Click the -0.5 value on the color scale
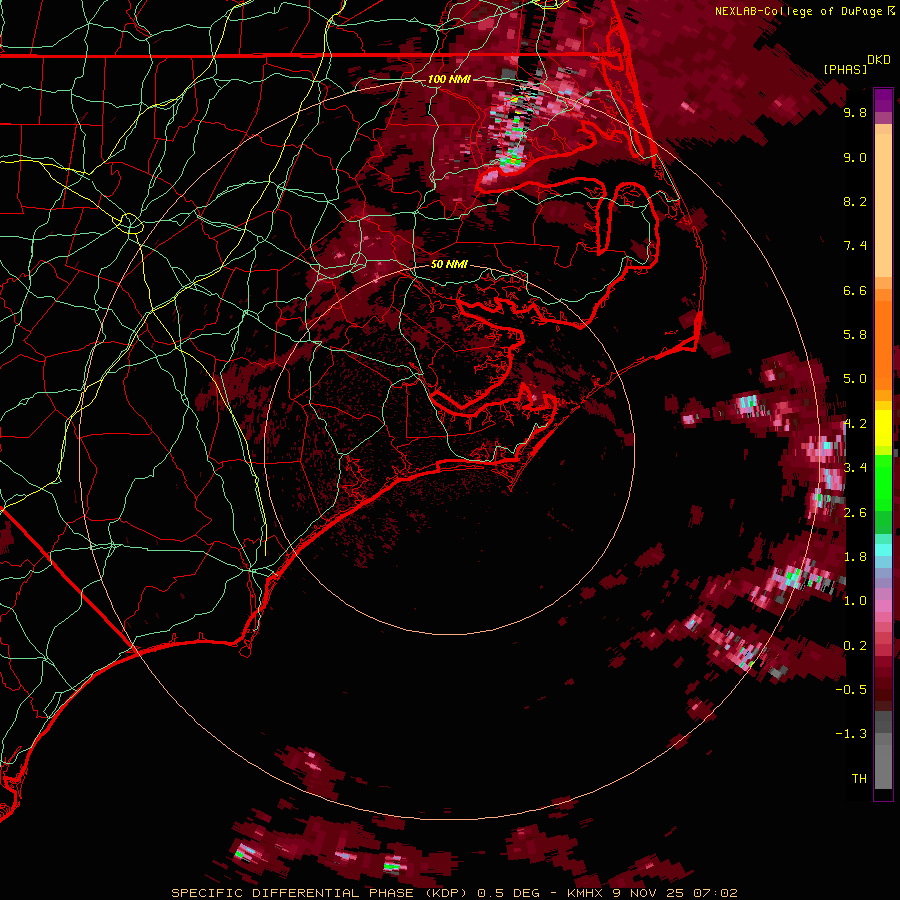The height and width of the screenshot is (900, 900). tap(851, 689)
